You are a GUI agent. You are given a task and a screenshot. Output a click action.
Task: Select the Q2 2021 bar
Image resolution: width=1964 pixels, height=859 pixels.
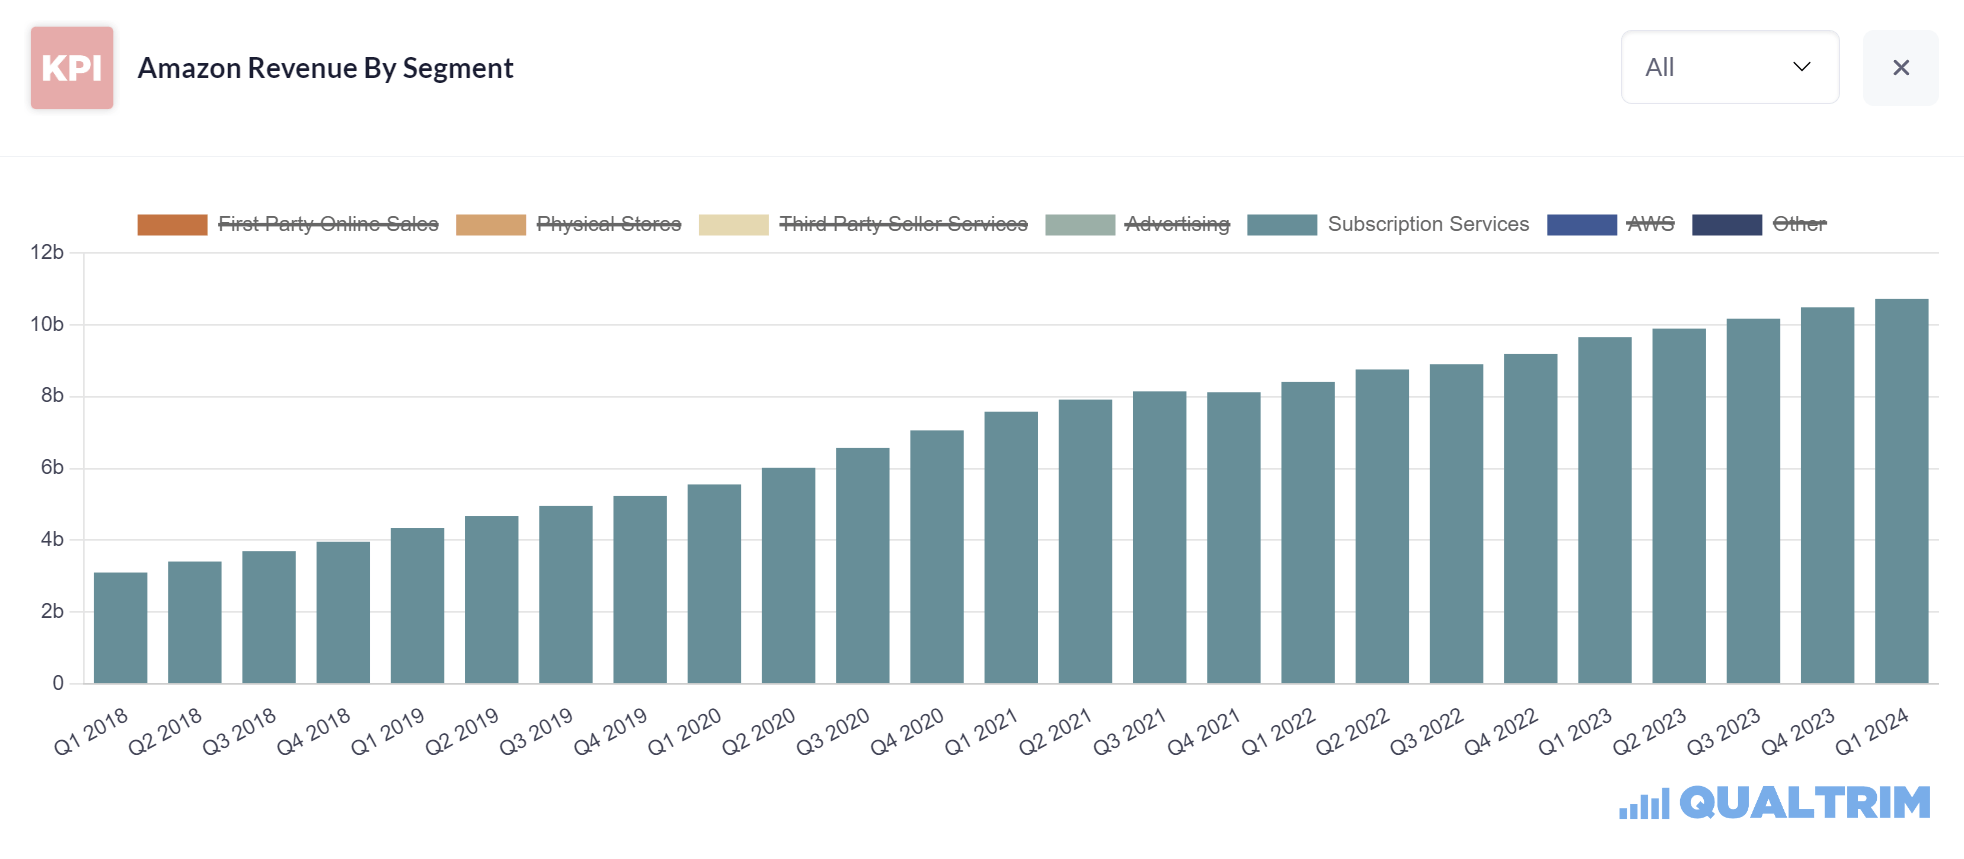[x=1085, y=542]
